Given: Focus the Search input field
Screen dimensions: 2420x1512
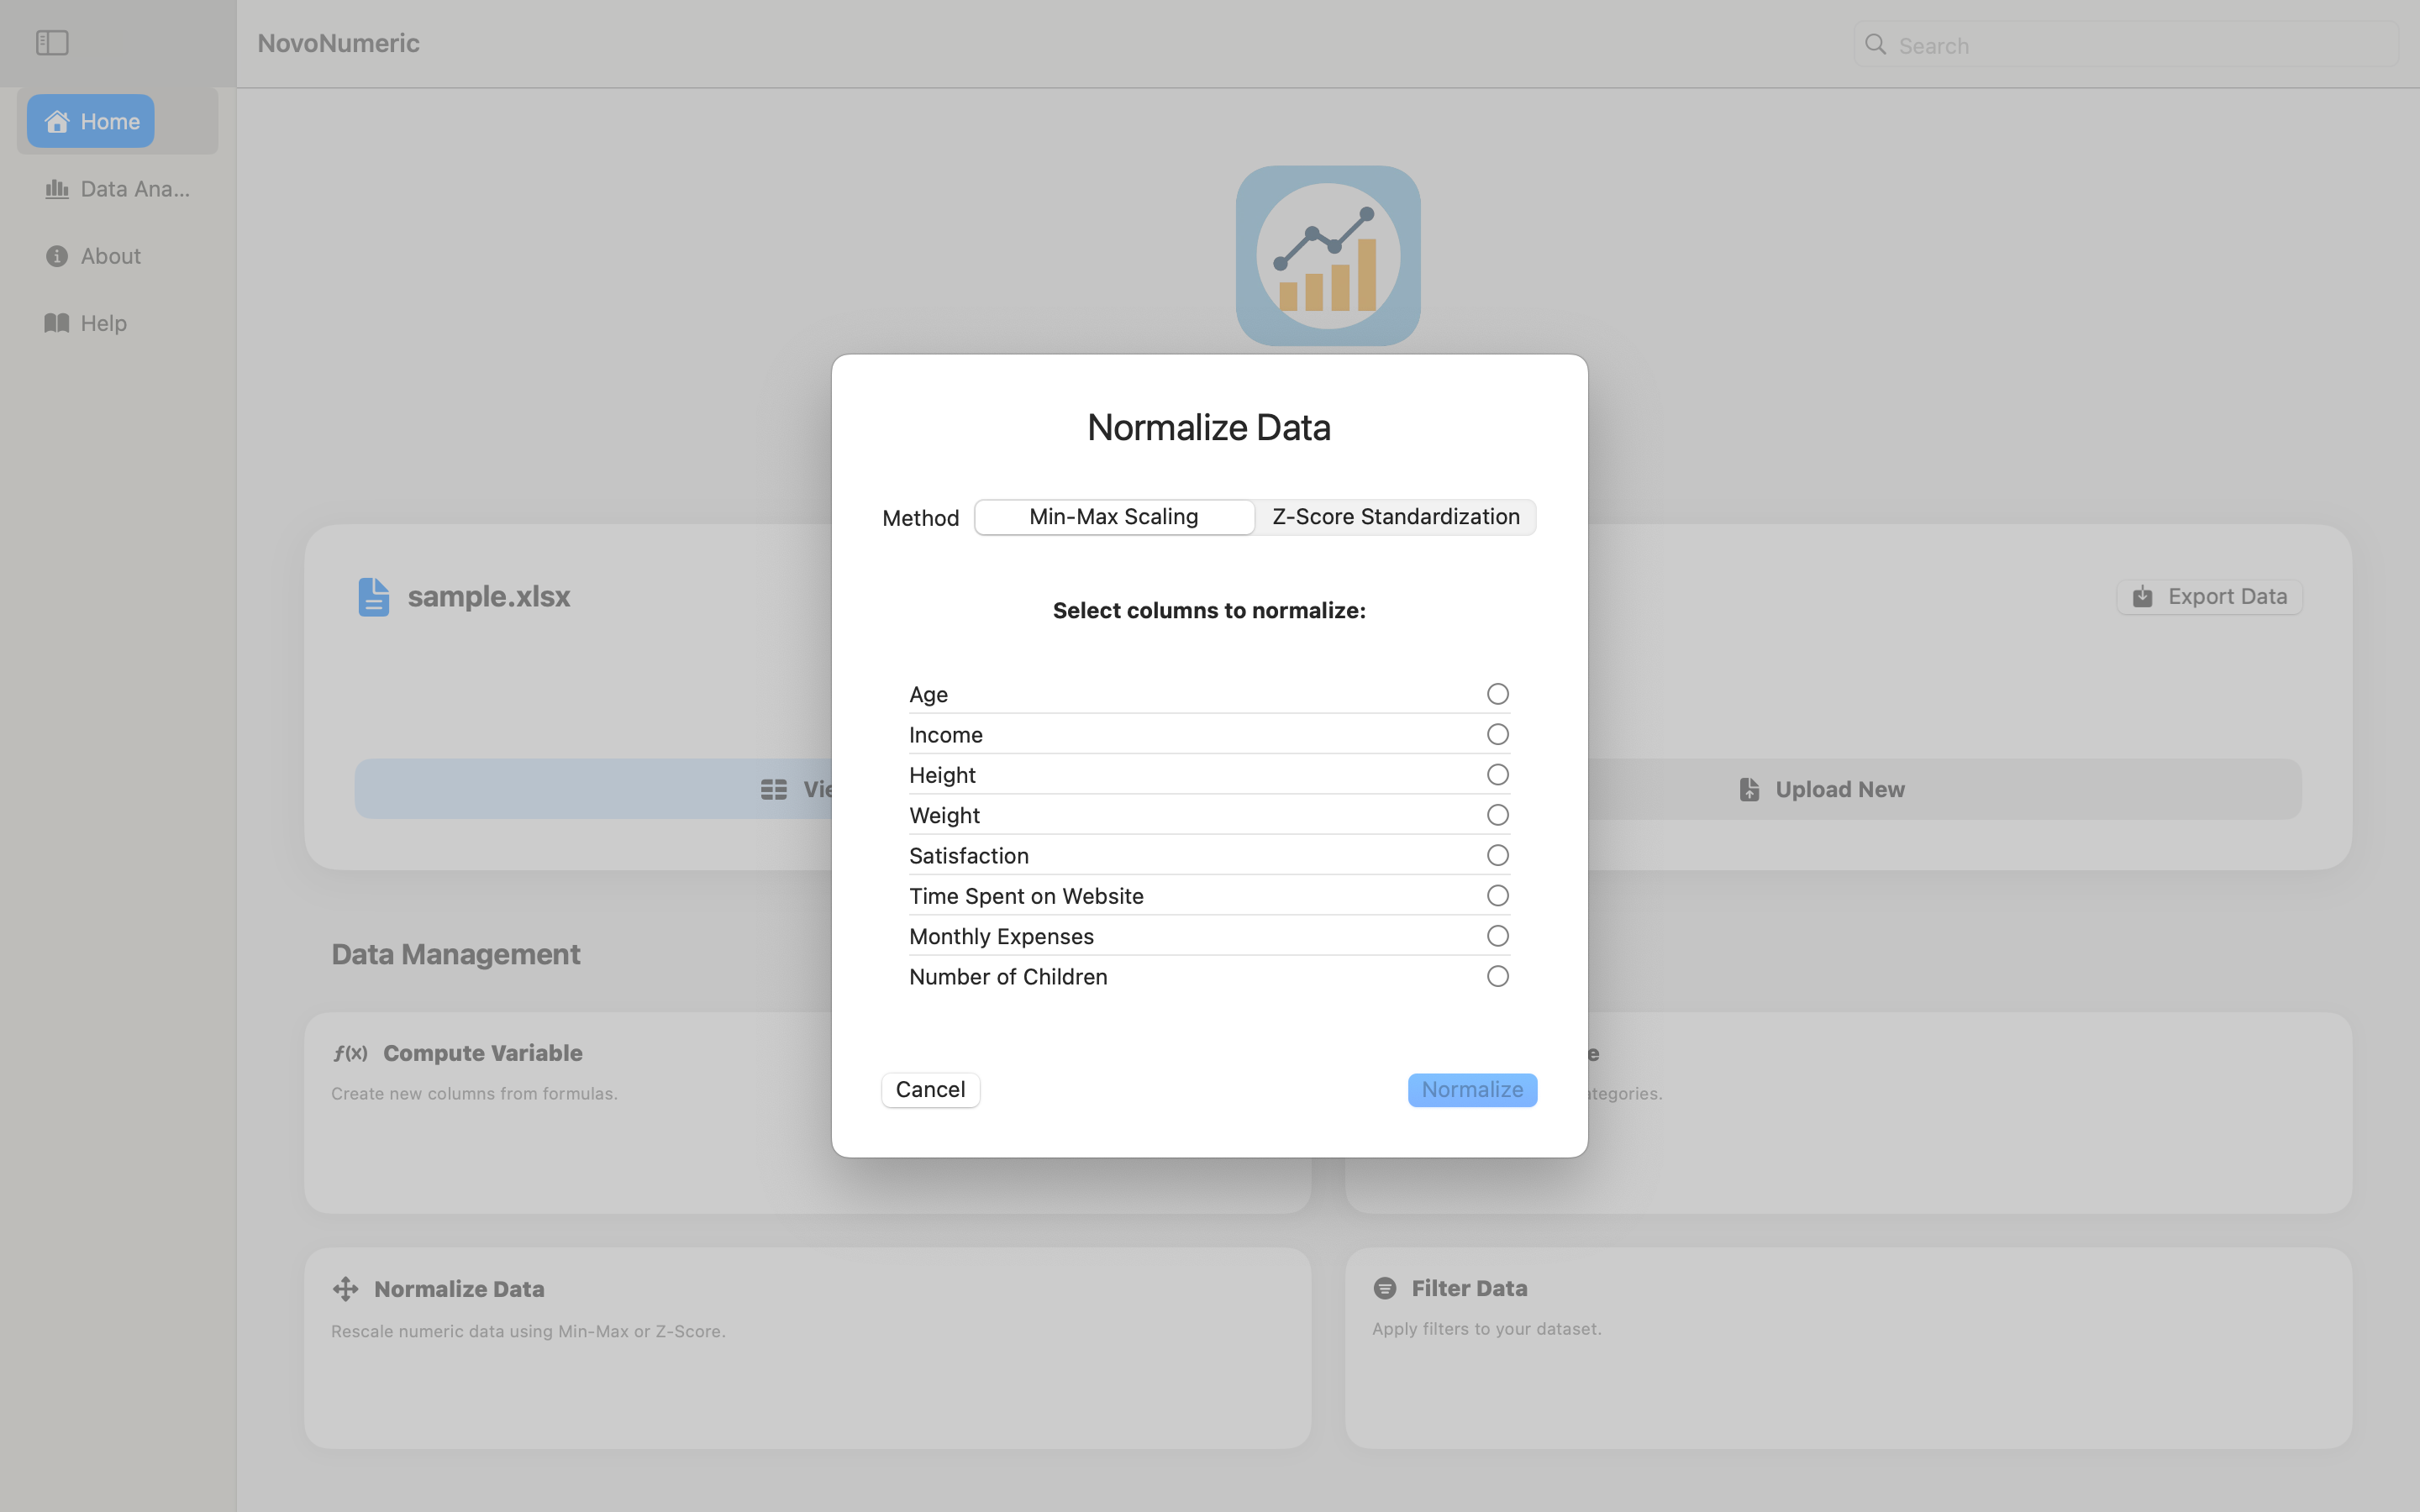Looking at the screenshot, I should (2126, 45).
